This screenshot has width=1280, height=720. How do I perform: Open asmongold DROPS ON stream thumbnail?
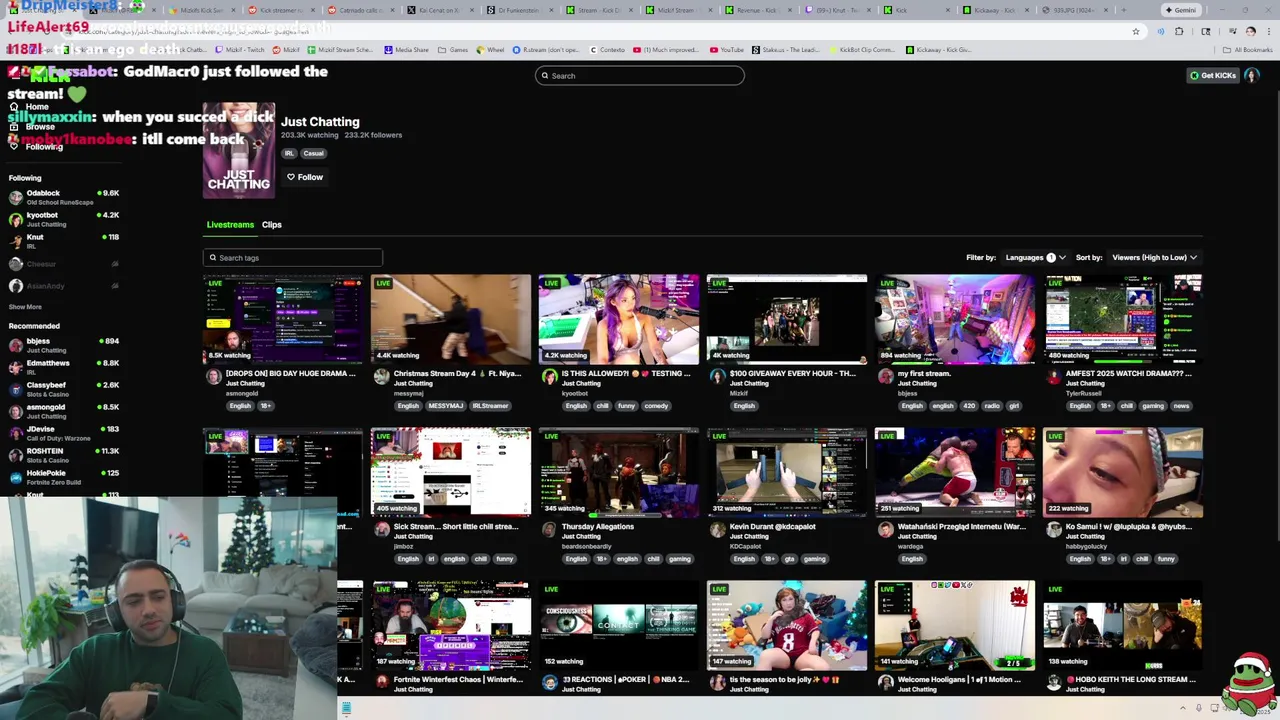tap(283, 319)
